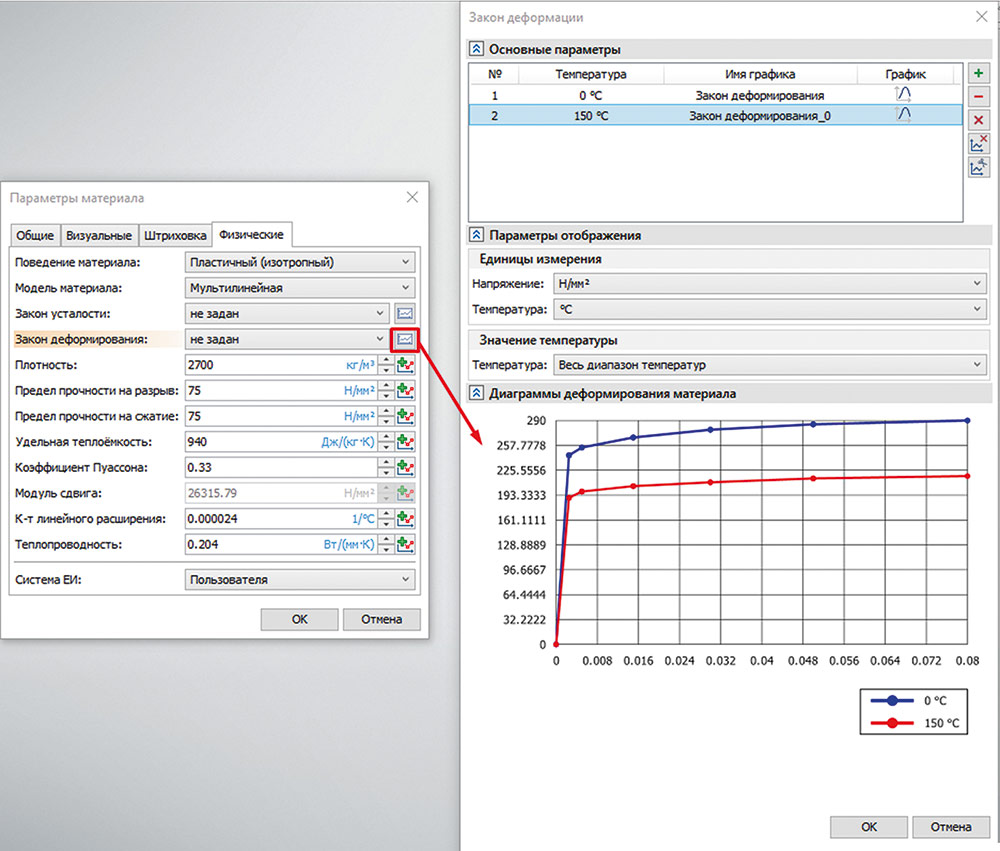Click the graph dependency icon next to Плотность
The width and height of the screenshot is (1000, 851).
tap(405, 365)
